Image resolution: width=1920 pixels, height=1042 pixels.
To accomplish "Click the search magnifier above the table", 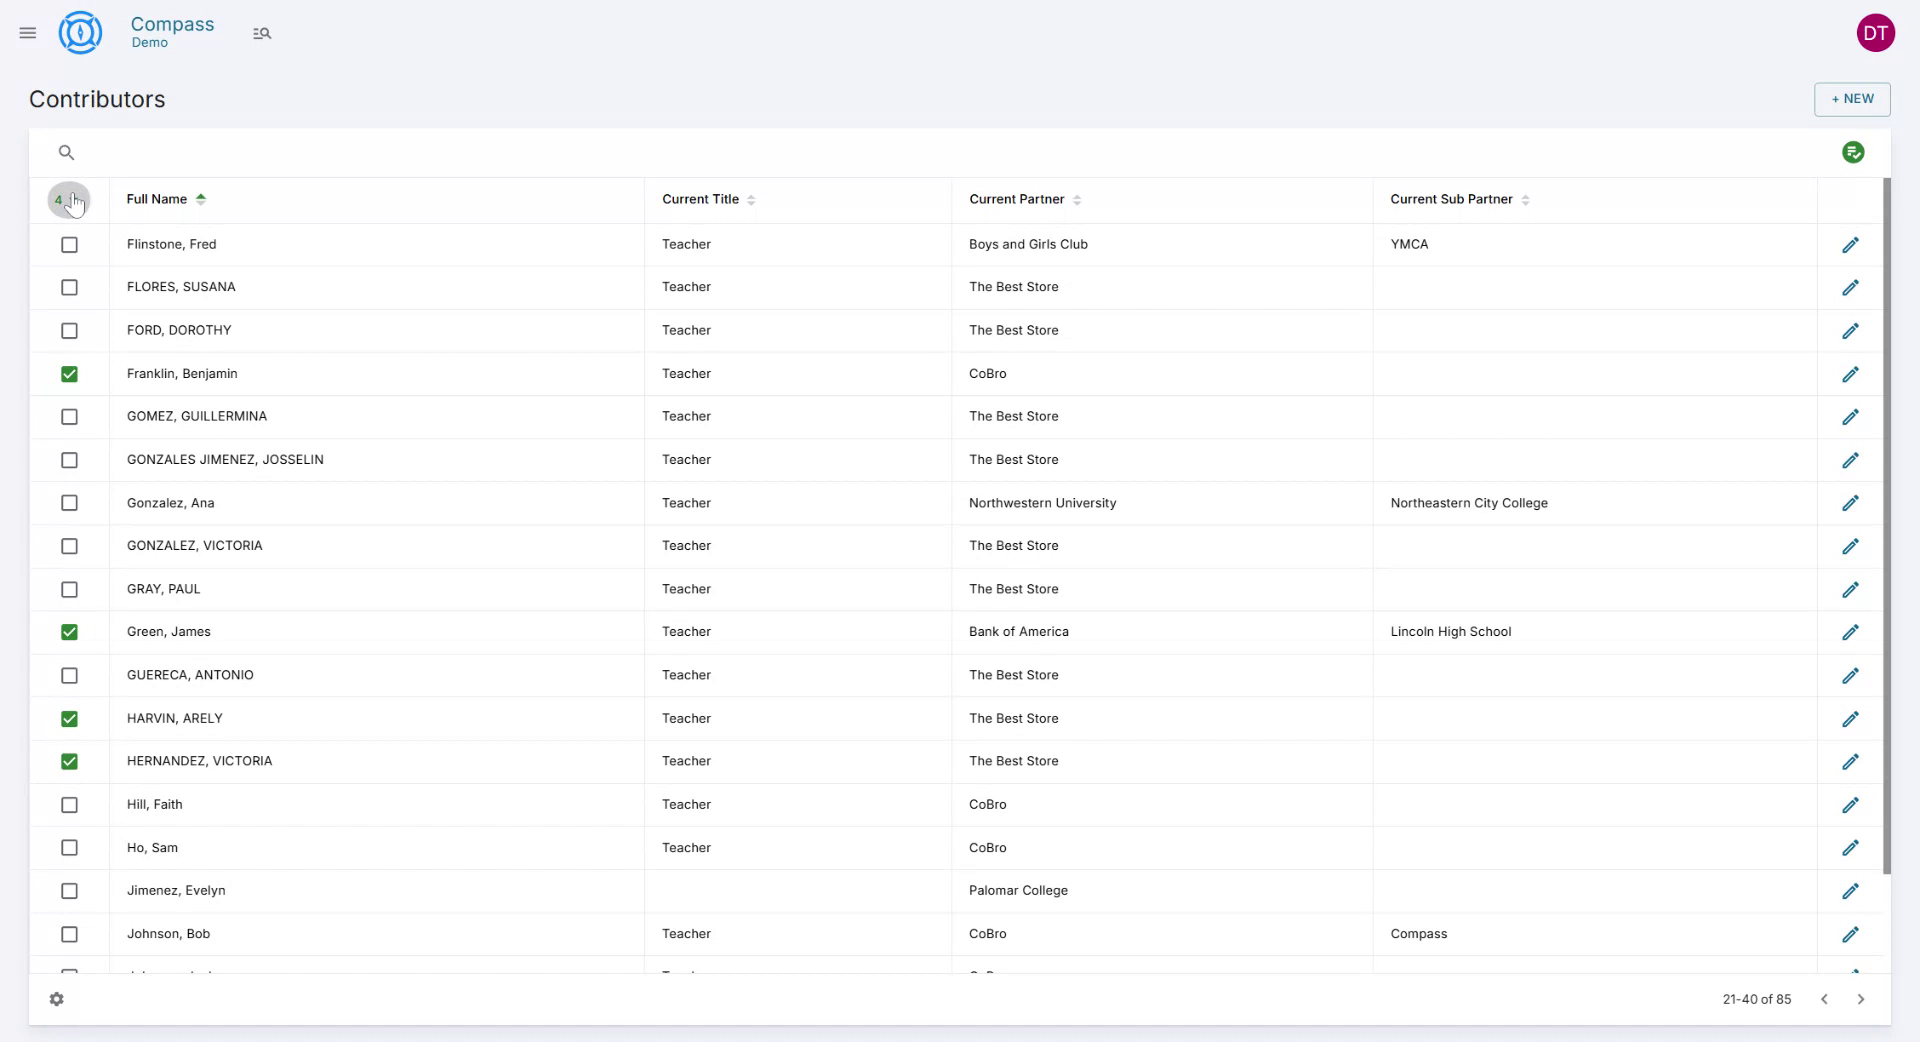I will coord(66,152).
